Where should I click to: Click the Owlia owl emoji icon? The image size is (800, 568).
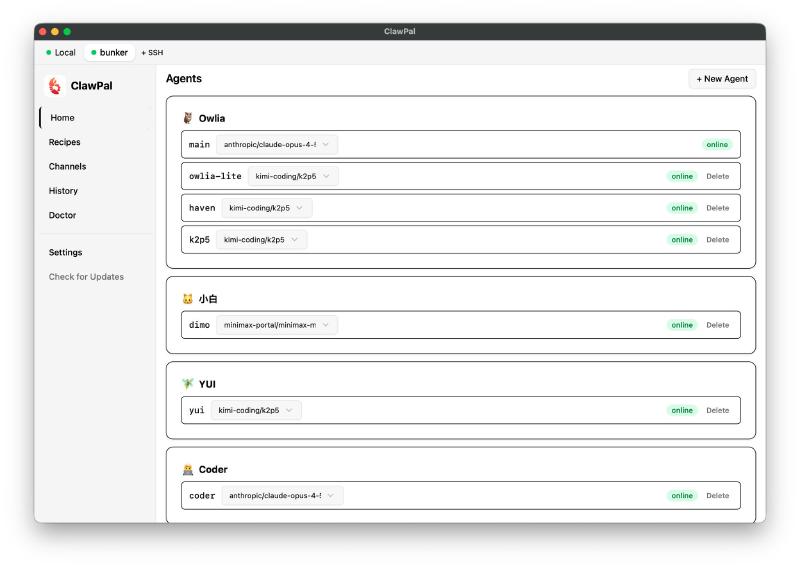point(187,118)
